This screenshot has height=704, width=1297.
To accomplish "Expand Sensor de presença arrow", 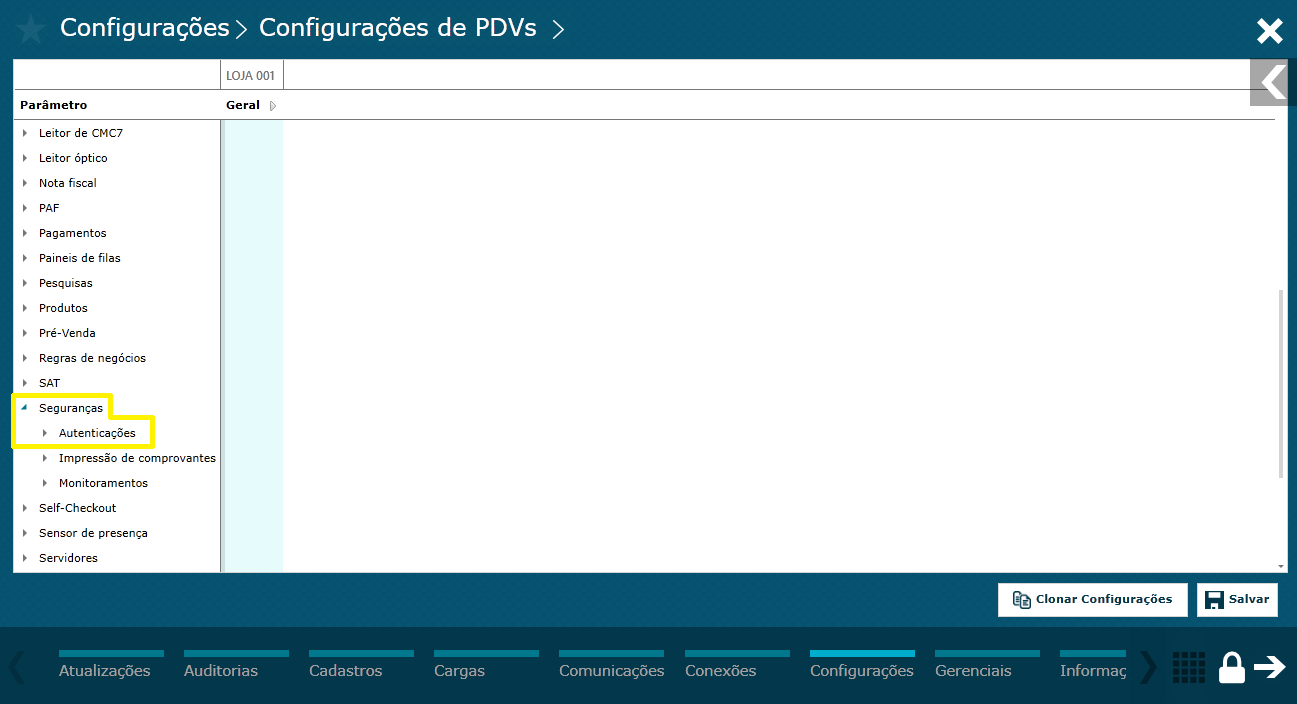I will click(25, 533).
